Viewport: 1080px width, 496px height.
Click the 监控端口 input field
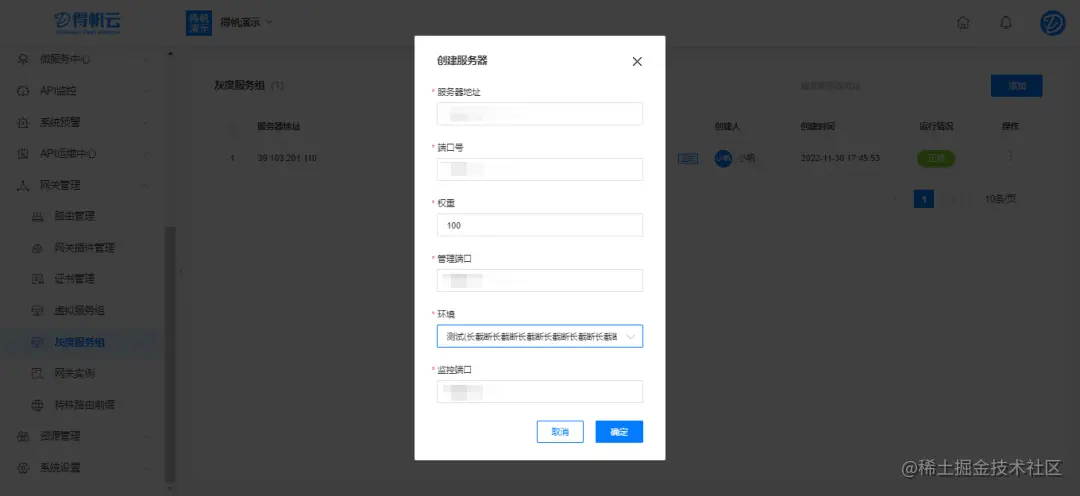point(539,391)
